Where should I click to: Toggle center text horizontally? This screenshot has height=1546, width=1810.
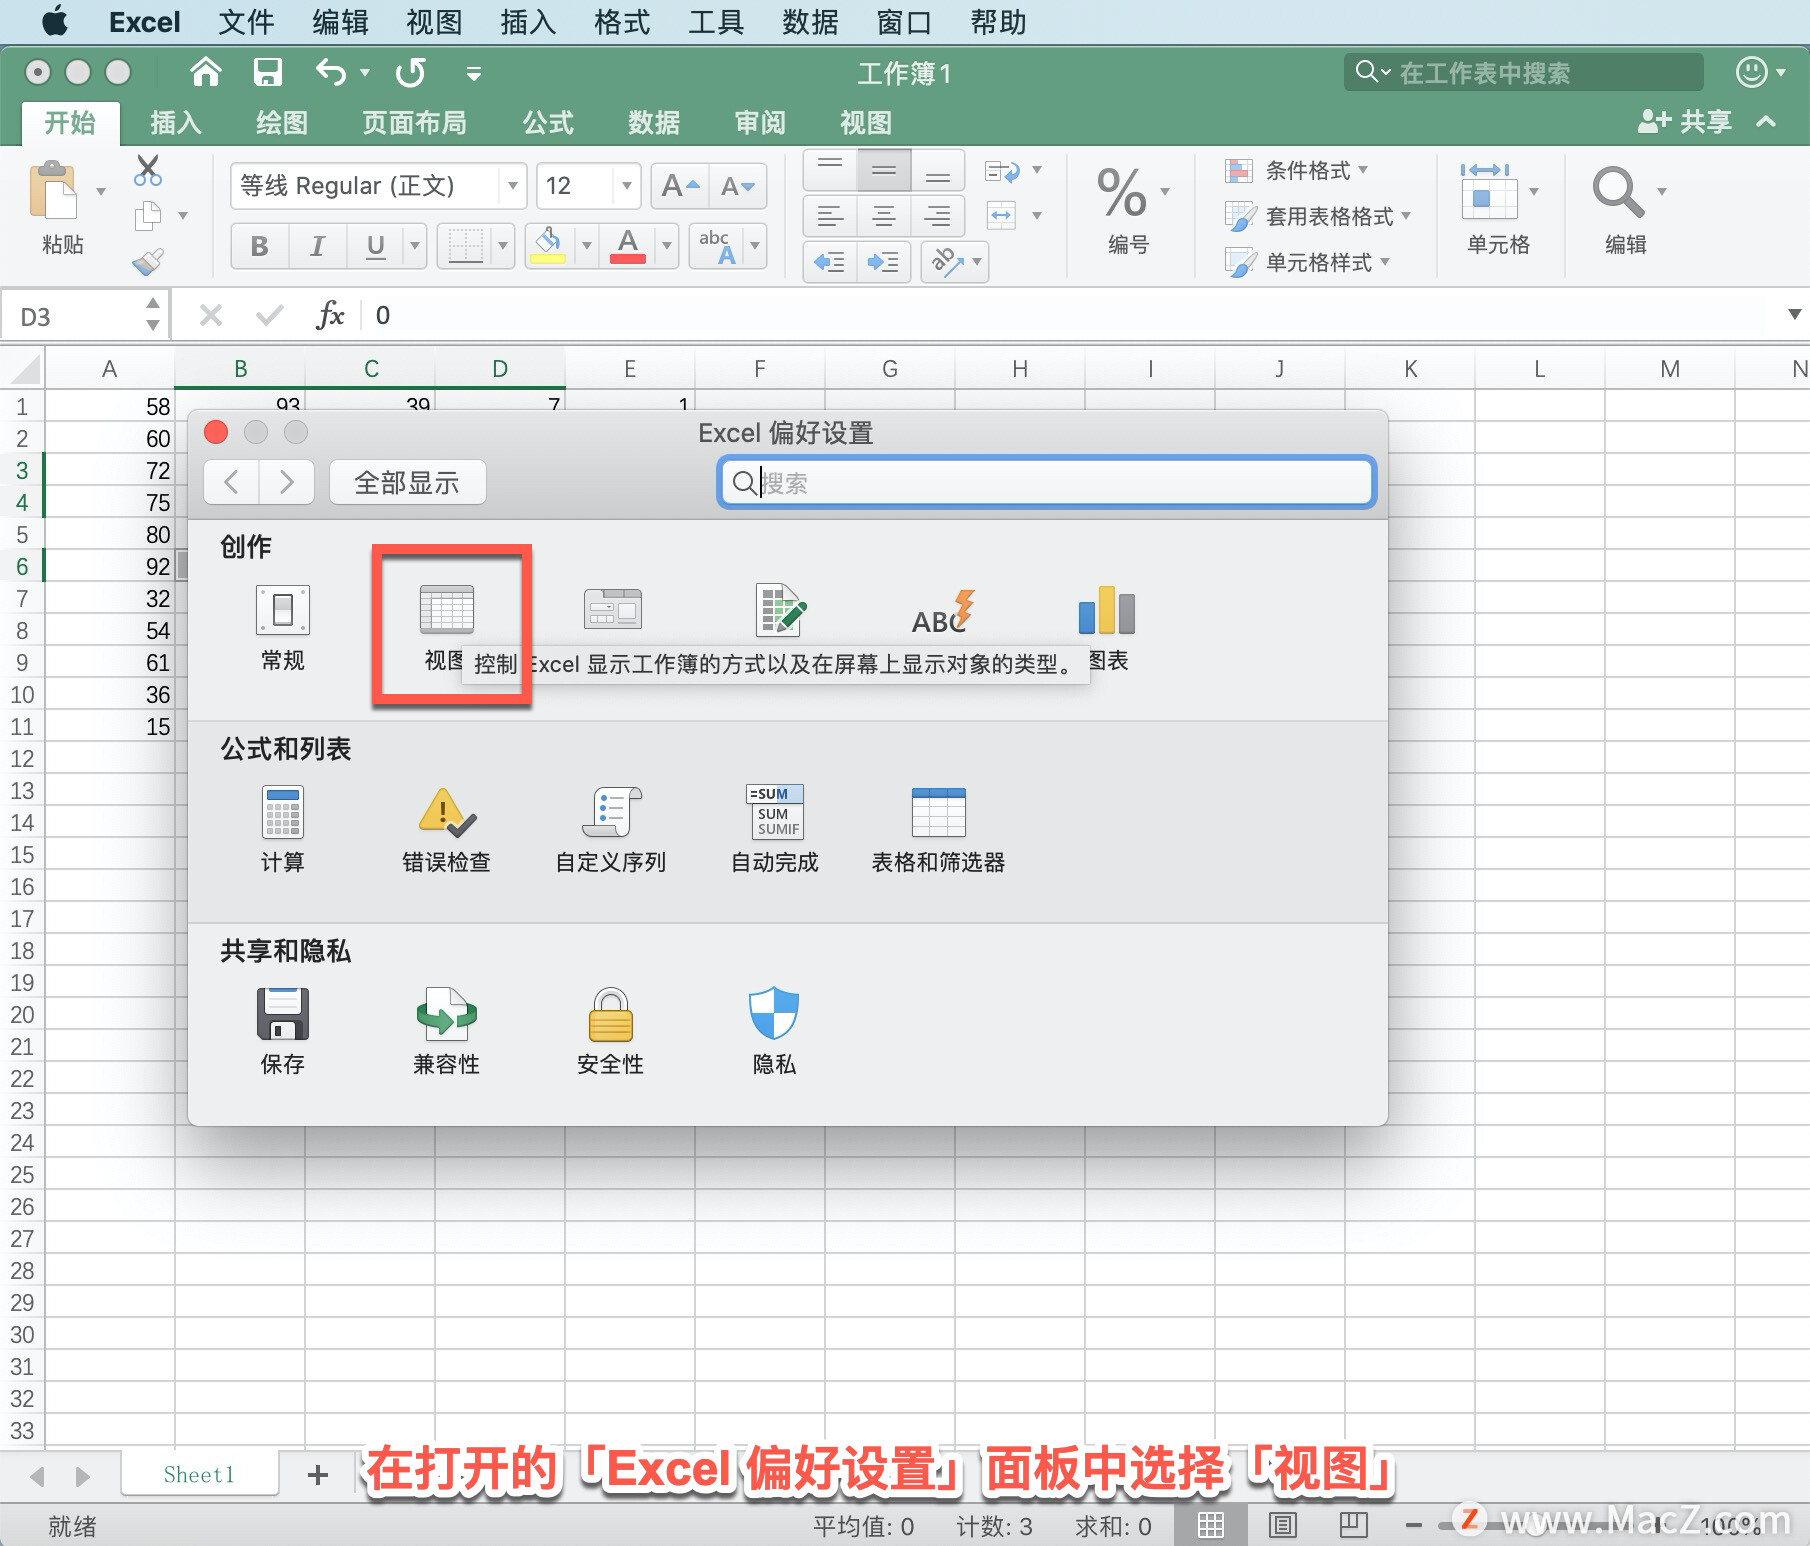tap(883, 216)
